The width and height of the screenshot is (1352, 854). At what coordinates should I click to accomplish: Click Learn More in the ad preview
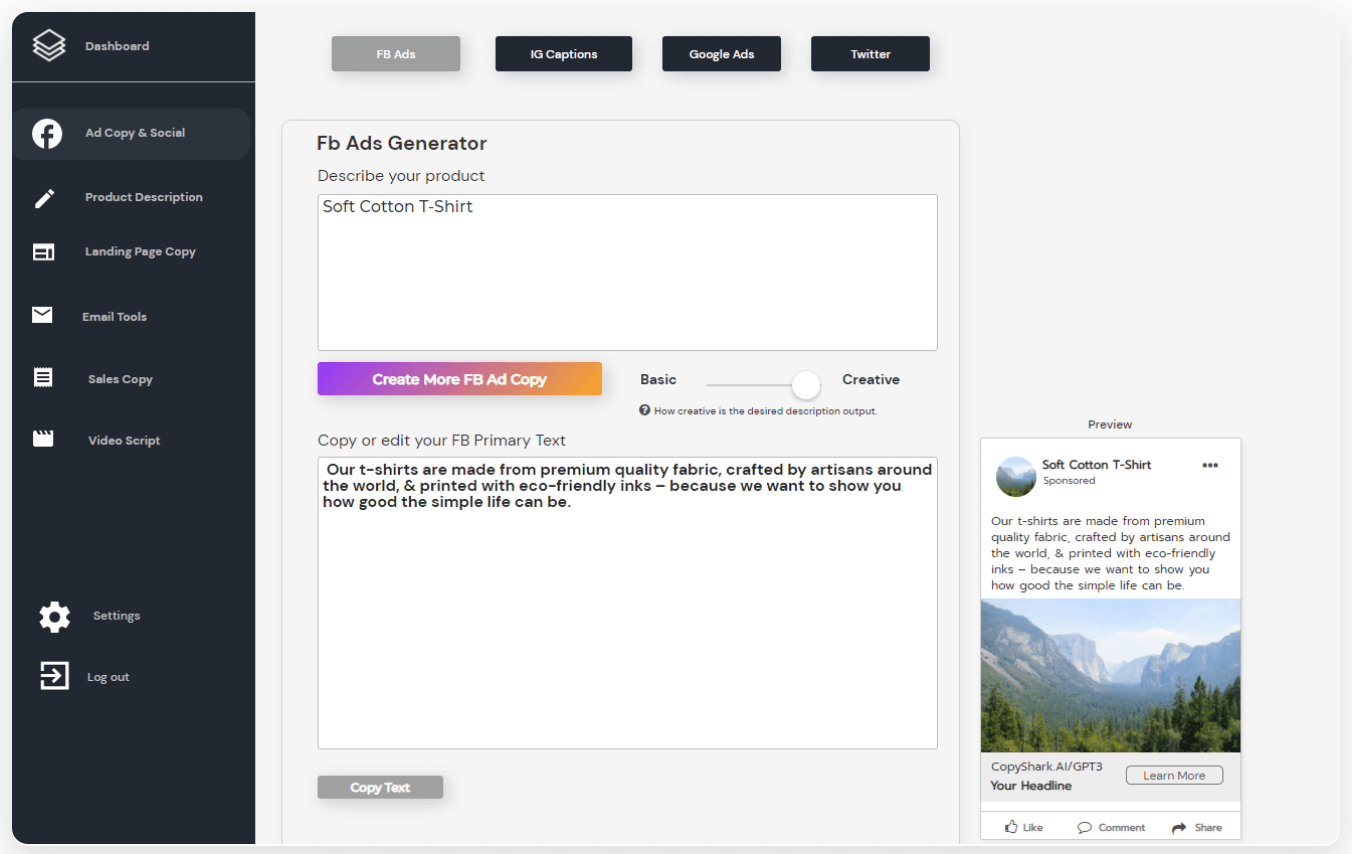pos(1174,776)
